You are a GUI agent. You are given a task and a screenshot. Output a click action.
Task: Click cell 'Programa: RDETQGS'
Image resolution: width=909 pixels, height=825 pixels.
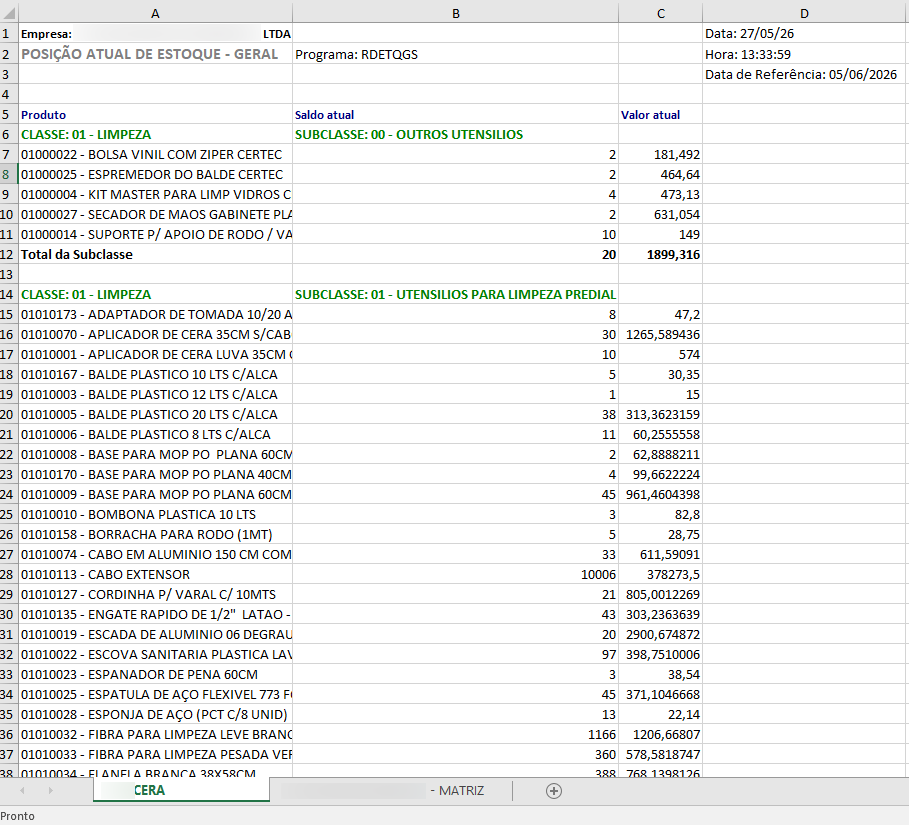(455, 54)
